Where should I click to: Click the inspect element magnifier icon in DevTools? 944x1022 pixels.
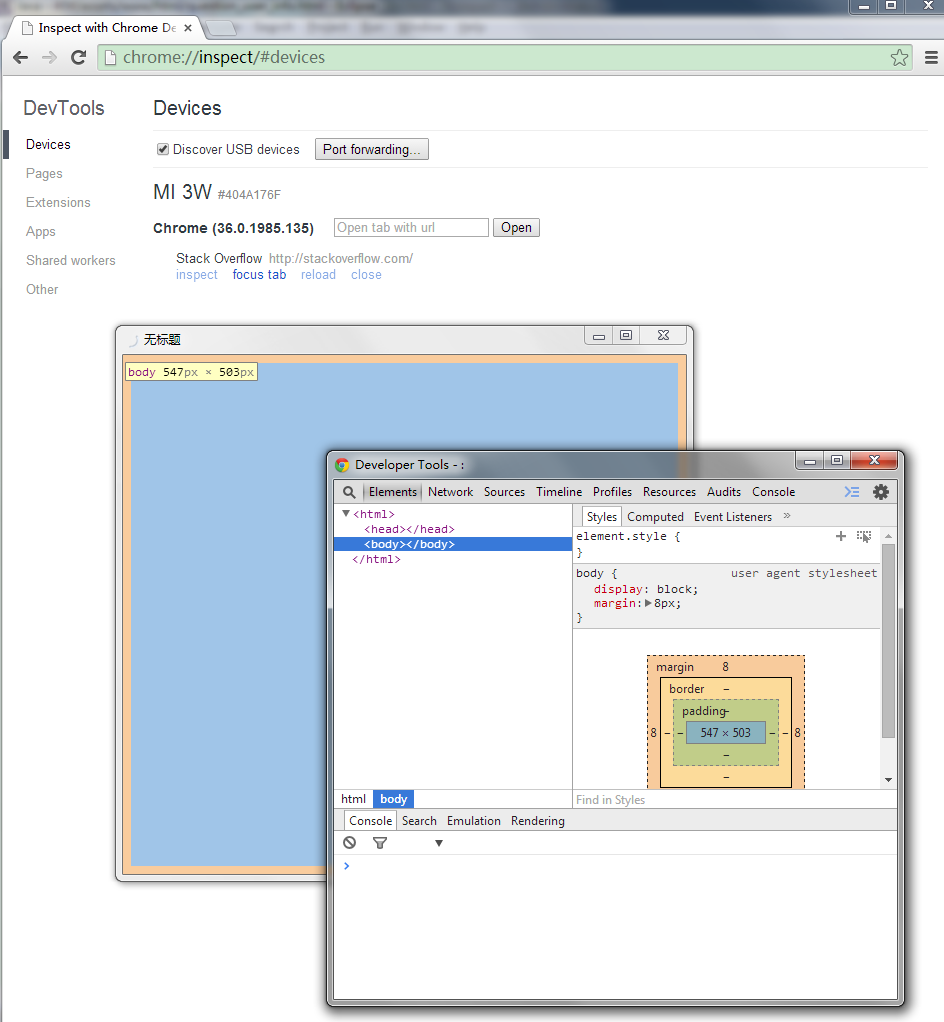point(349,492)
